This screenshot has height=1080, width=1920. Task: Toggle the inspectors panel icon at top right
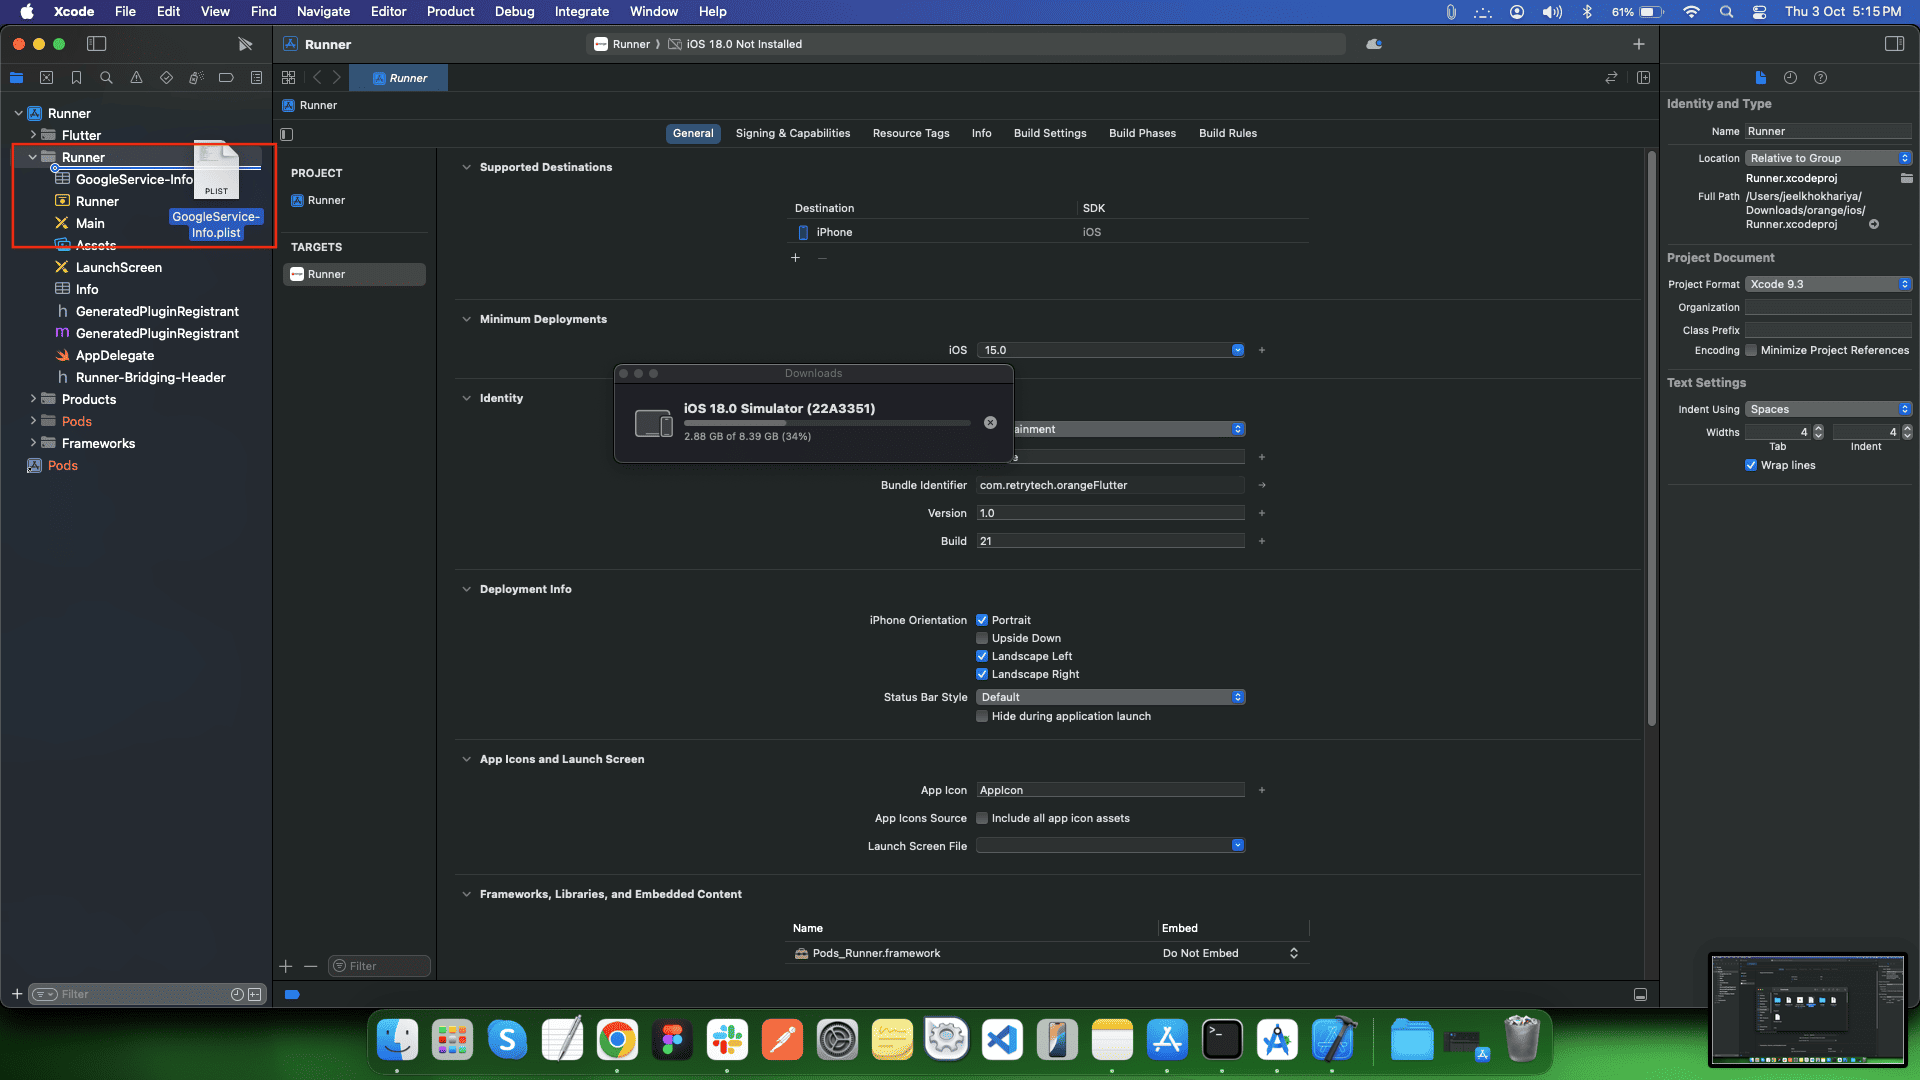(x=1894, y=44)
